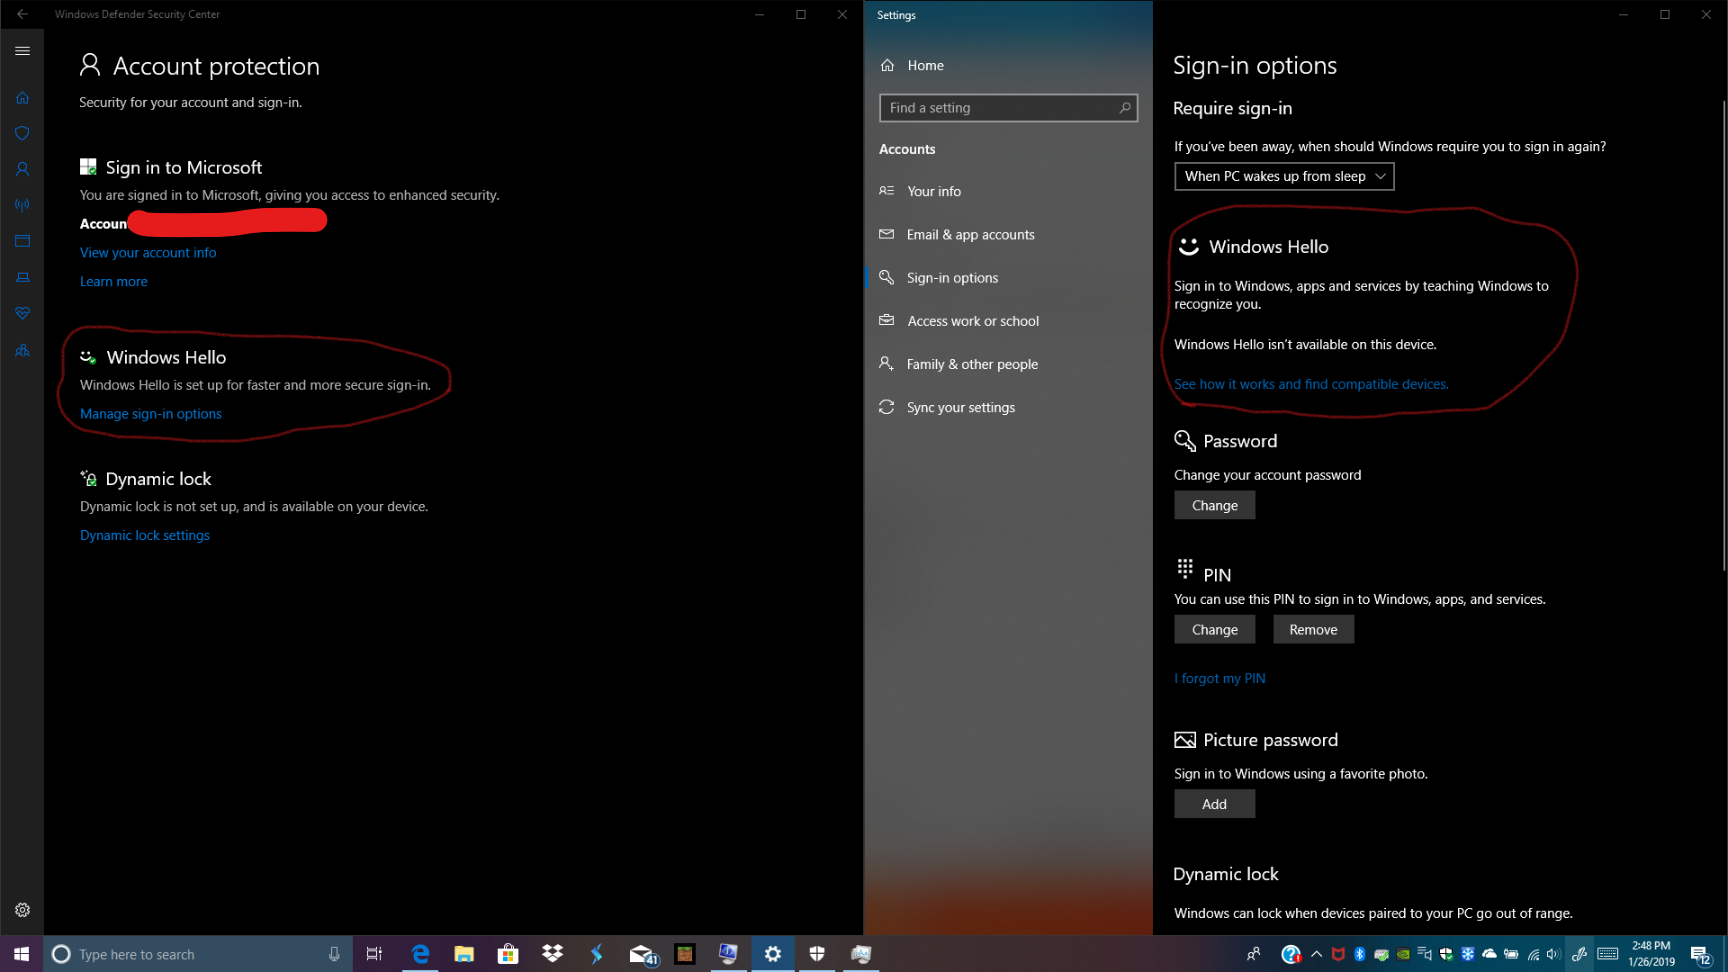The image size is (1728, 972).
Task: Click Settings window vertical scrollbar
Action: [1723, 335]
